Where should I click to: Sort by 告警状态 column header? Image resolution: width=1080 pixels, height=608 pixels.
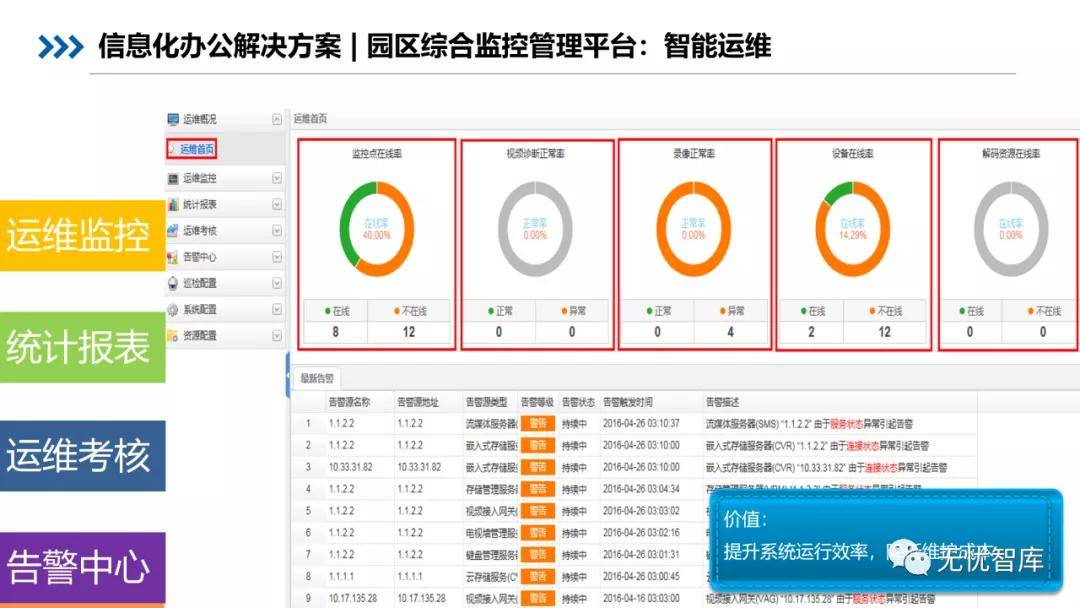pyautogui.click(x=578, y=402)
